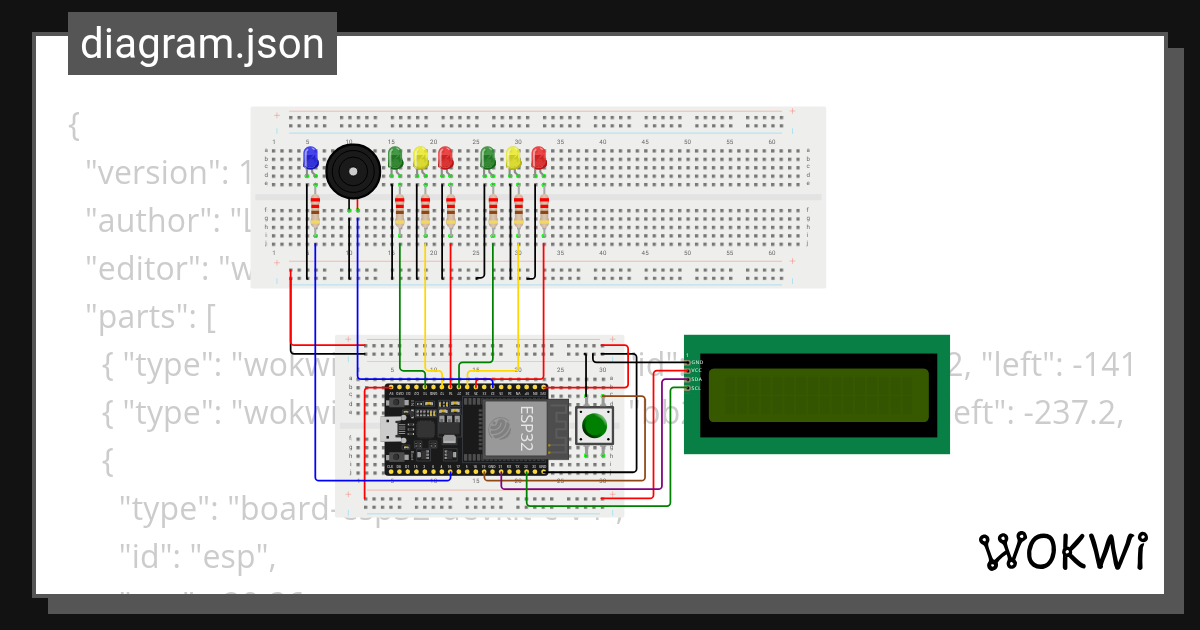Click the first green LED
1200x630 pixels.
point(394,158)
